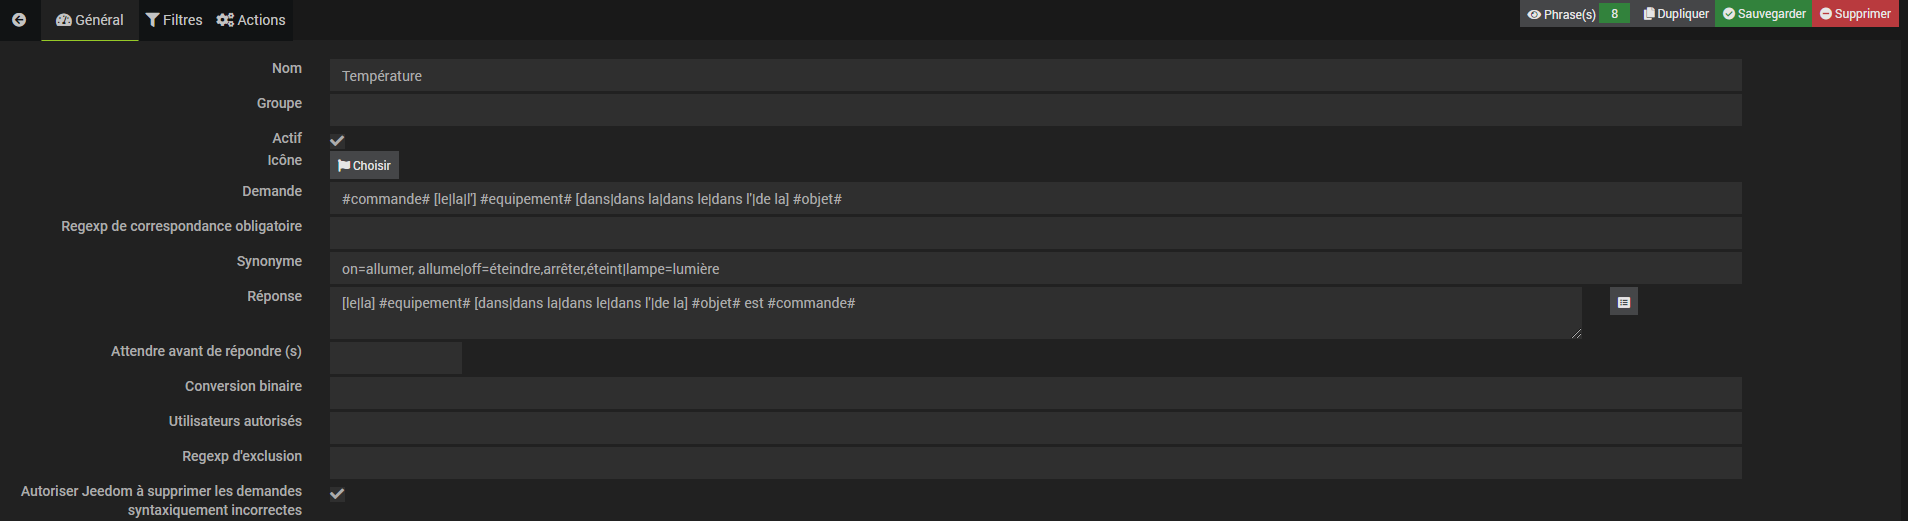
Task: Show Phrase(s) with the eye icon
Action: (1560, 14)
